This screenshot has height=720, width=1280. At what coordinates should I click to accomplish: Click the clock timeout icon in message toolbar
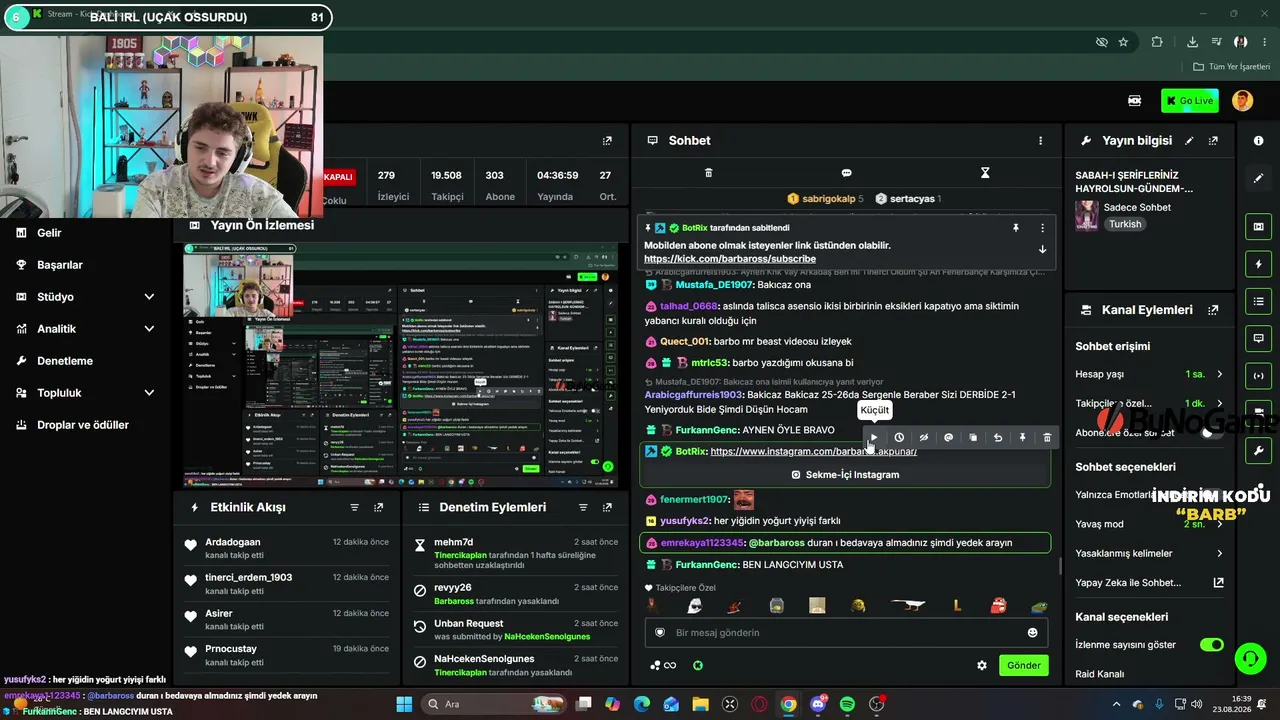click(899, 437)
